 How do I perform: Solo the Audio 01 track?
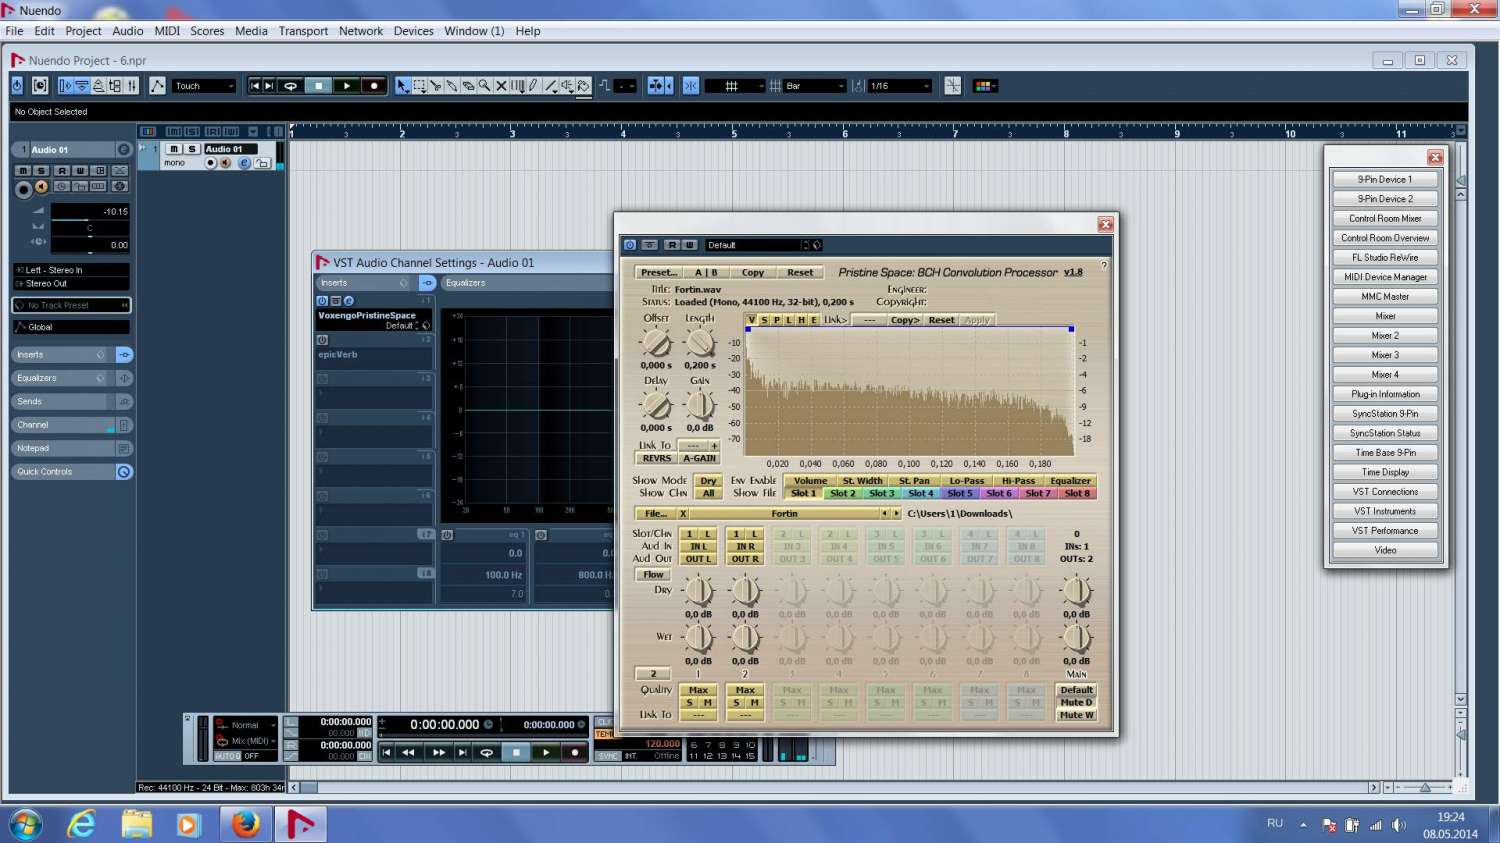point(192,149)
